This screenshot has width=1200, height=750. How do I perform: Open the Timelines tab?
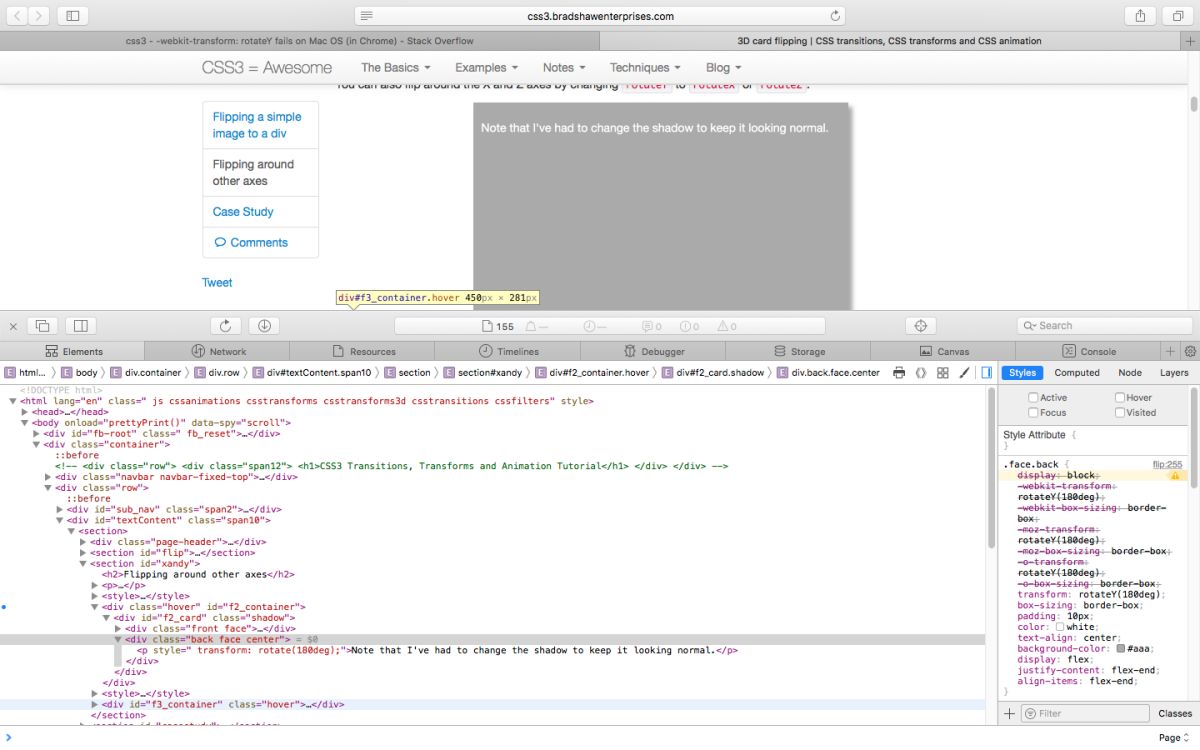tap(508, 351)
